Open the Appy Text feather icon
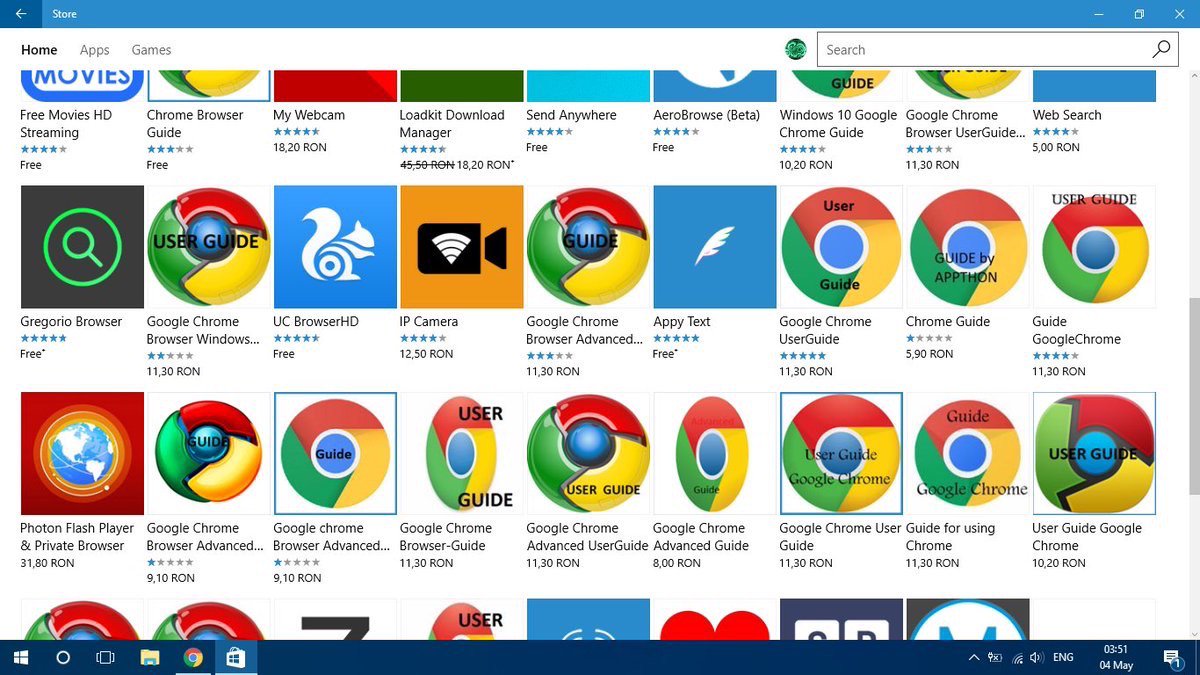Image resolution: width=1200 pixels, height=675 pixels. click(x=714, y=246)
